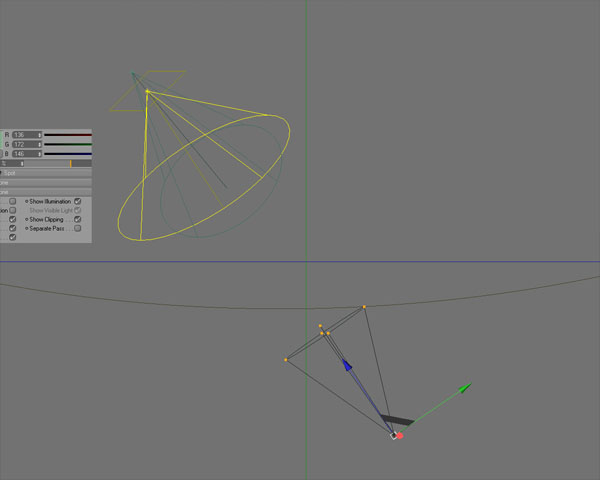Open the dropdown directly above the checkboxes
Viewport: 600px width, 480px height.
(46, 192)
